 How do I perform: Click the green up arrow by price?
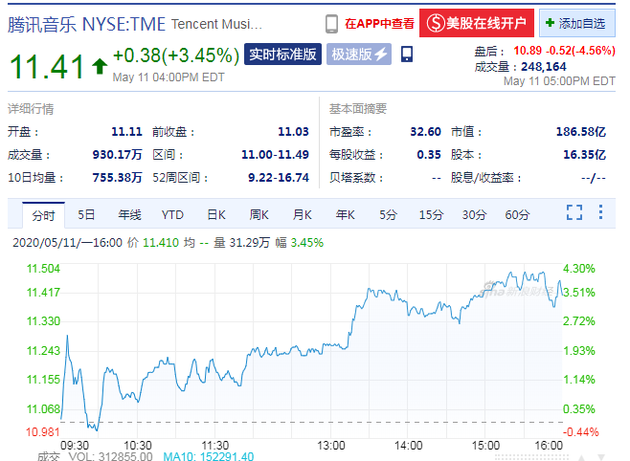click(99, 66)
